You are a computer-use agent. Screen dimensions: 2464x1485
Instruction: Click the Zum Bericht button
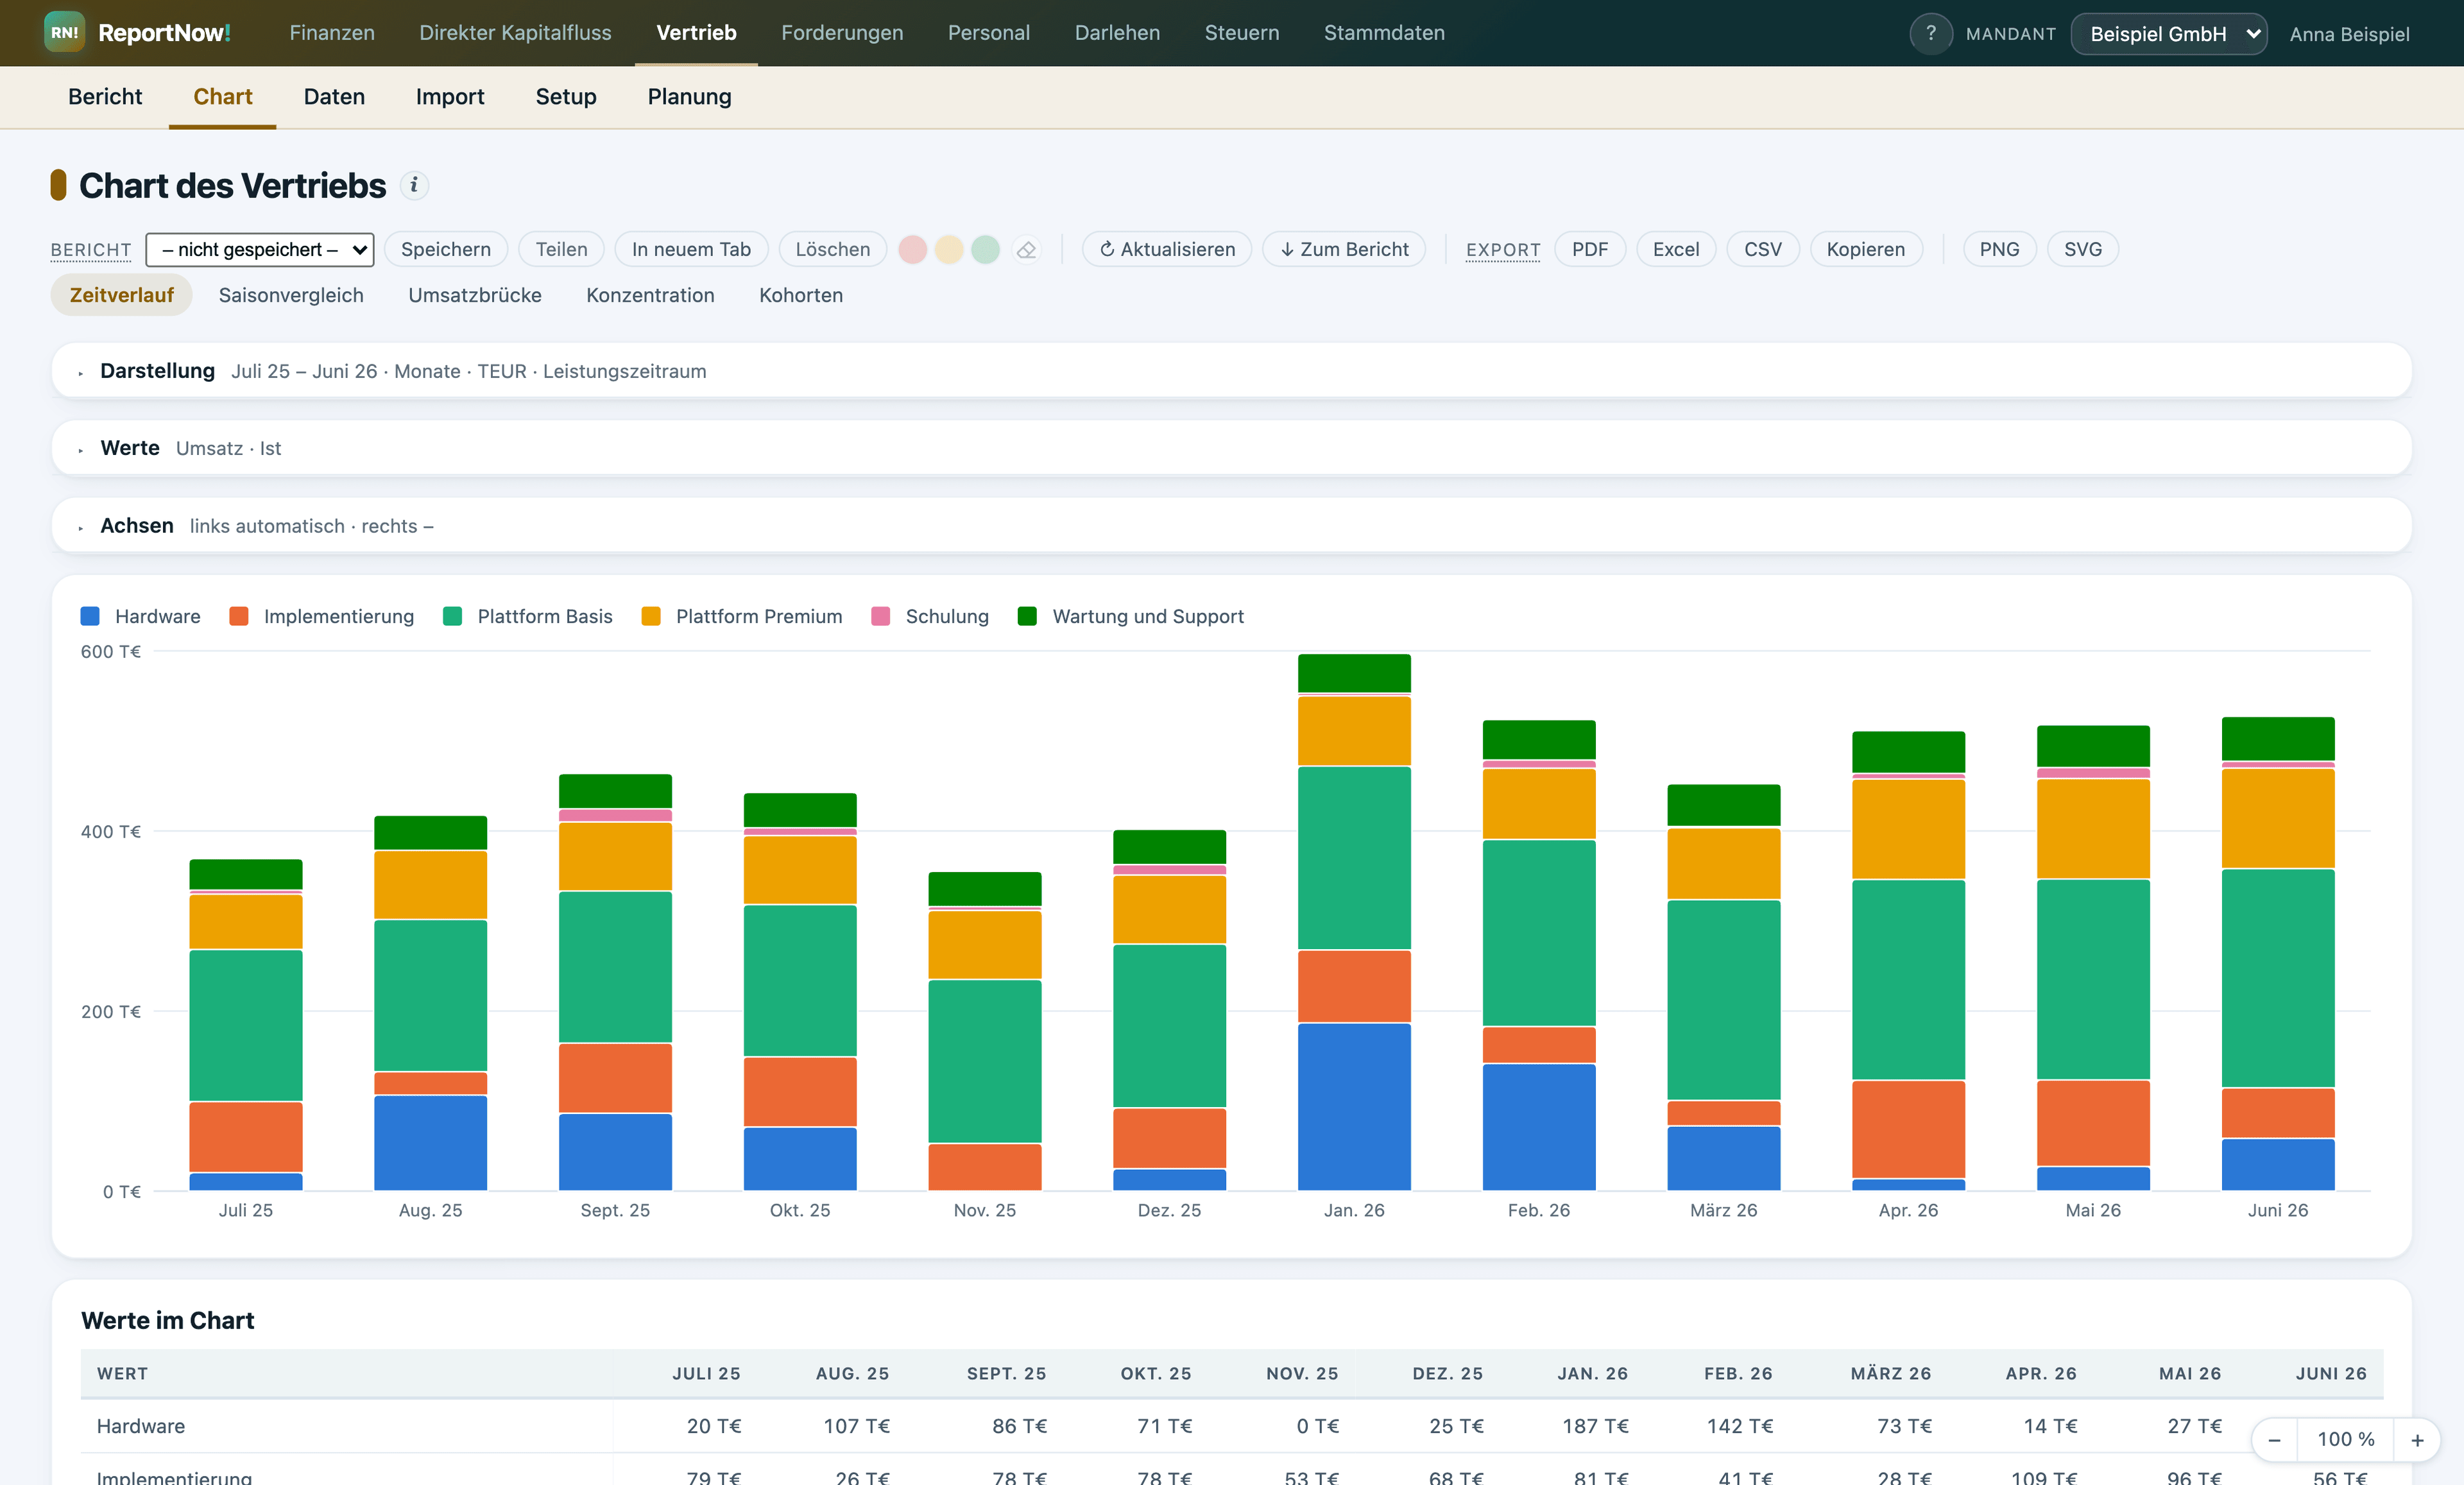(1344, 249)
